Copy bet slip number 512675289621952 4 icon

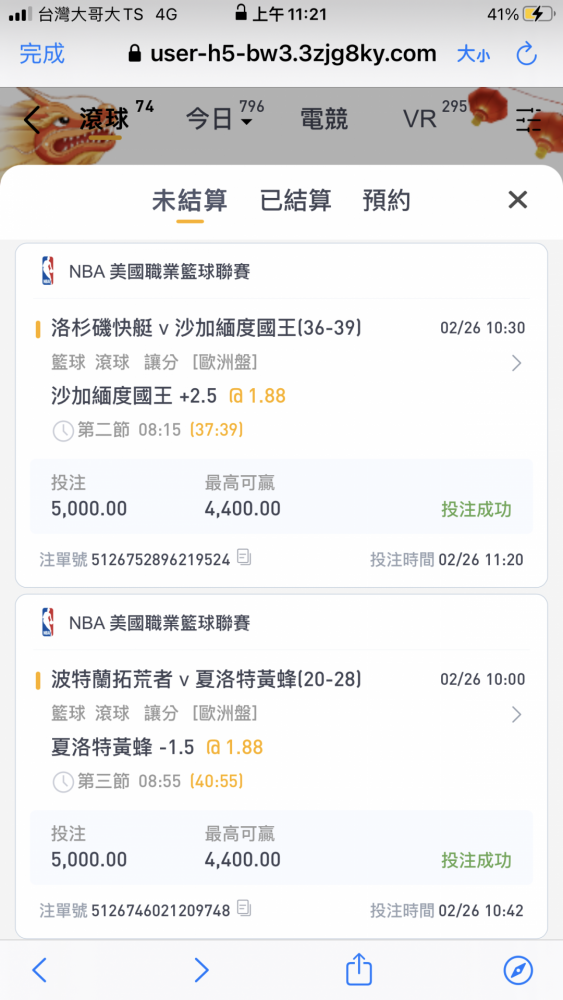tap(244, 557)
